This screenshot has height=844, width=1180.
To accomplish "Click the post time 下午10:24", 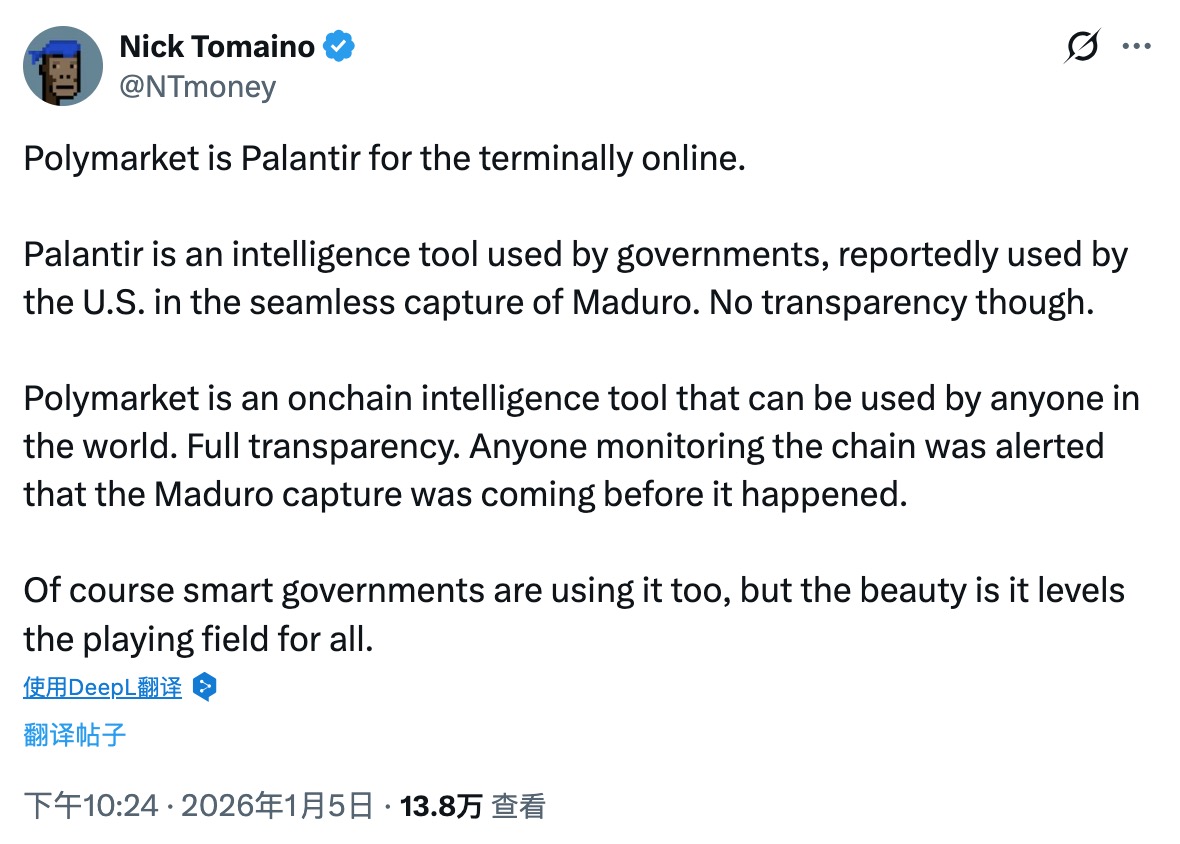I will click(x=91, y=806).
